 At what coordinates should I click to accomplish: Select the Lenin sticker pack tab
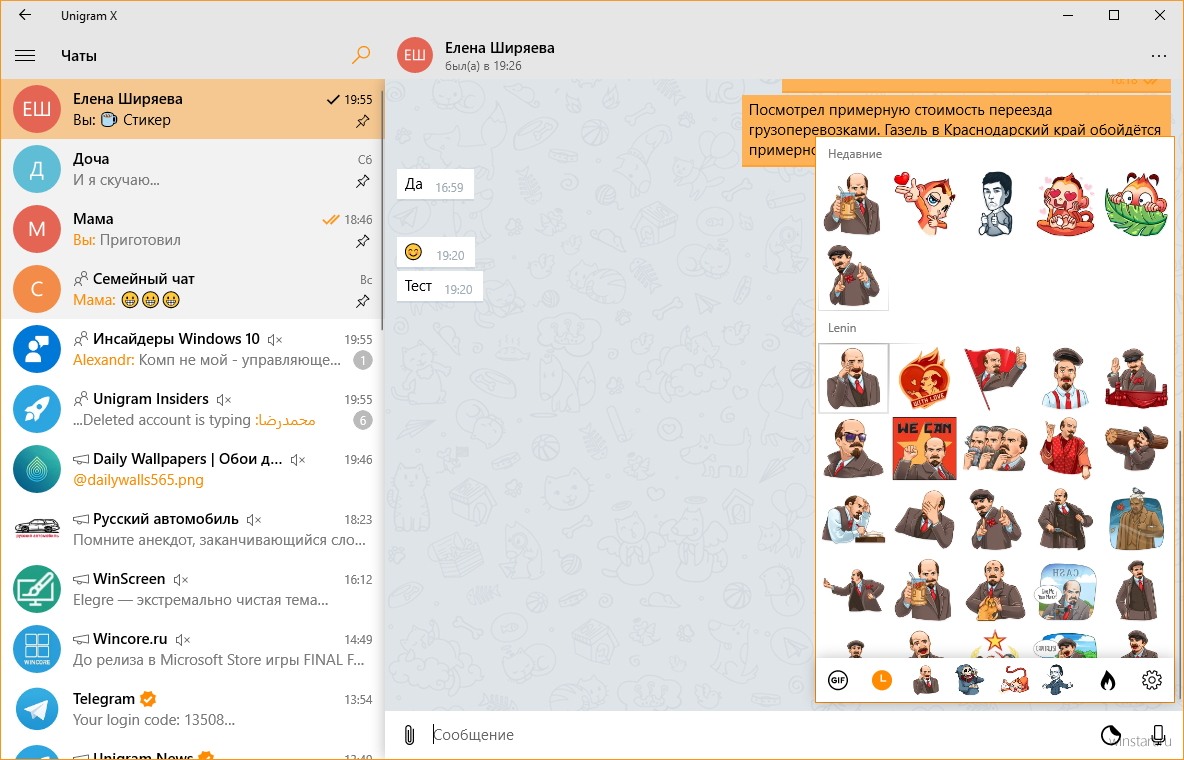(x=926, y=680)
